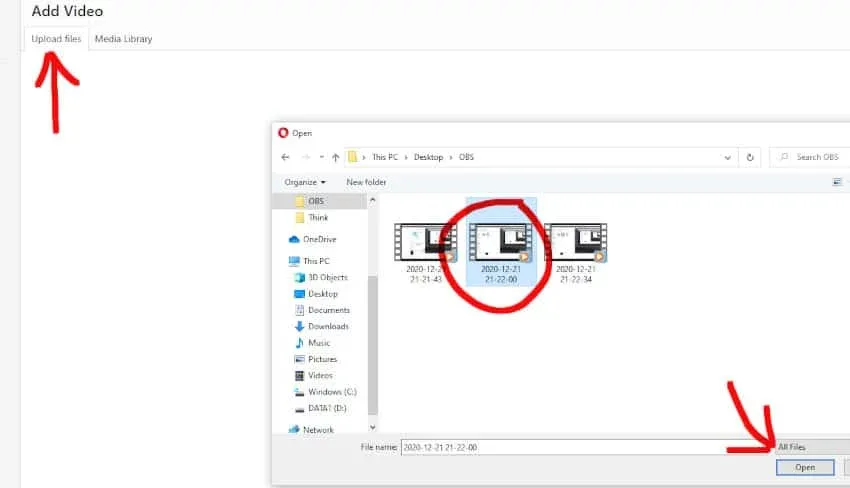This screenshot has width=850, height=488.
Task: Click the Pictures icon in sidebar
Action: (x=299, y=359)
